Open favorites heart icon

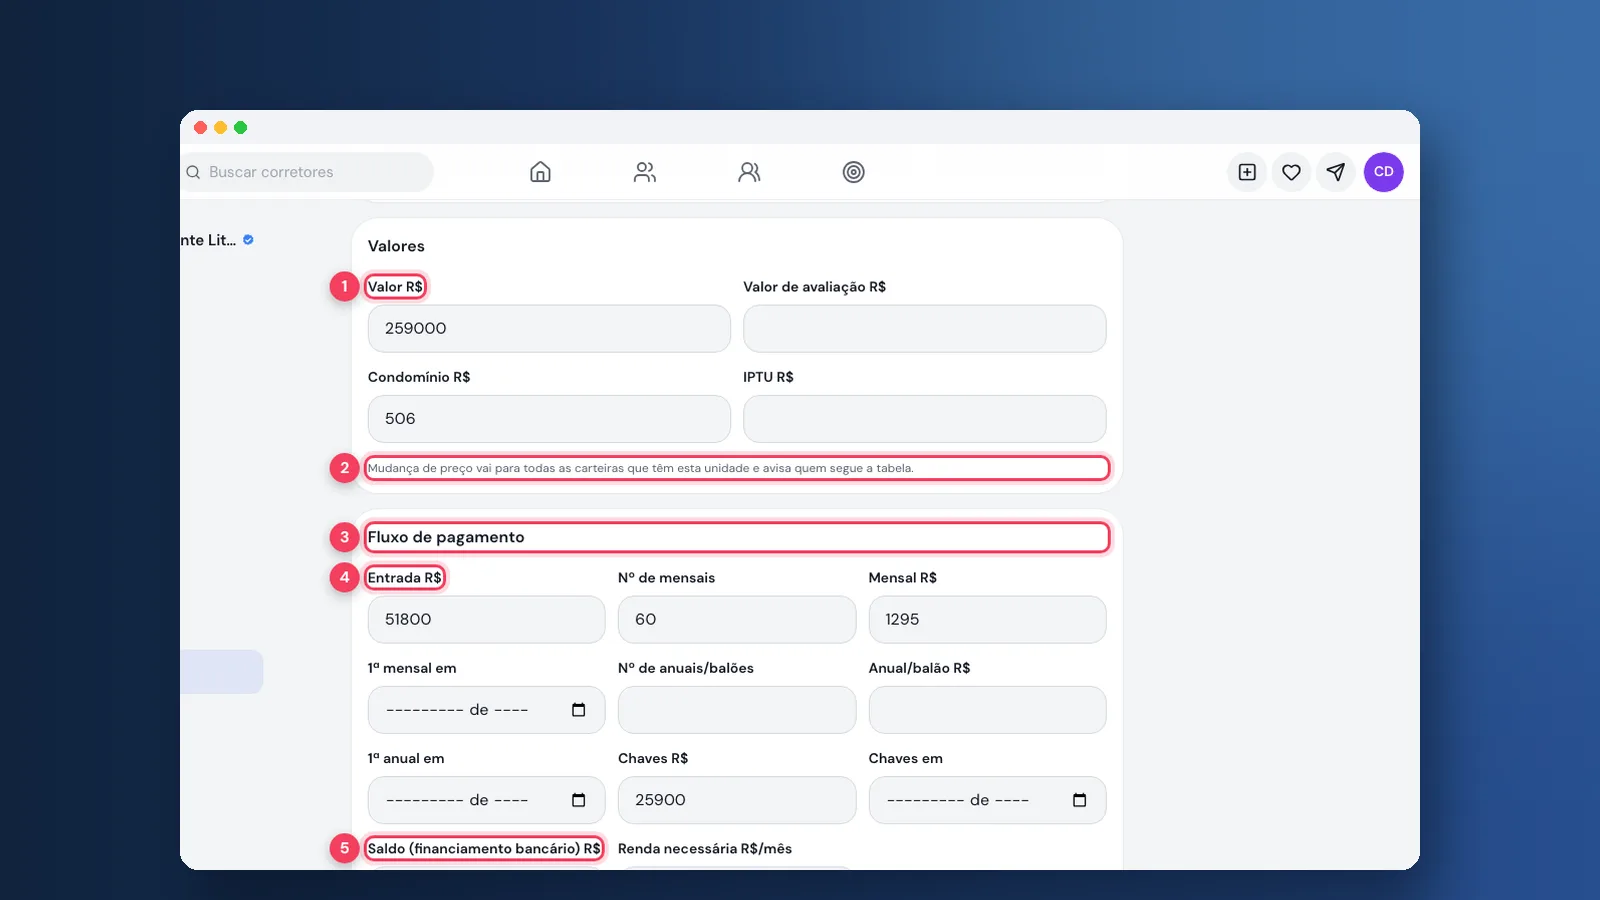click(x=1291, y=172)
